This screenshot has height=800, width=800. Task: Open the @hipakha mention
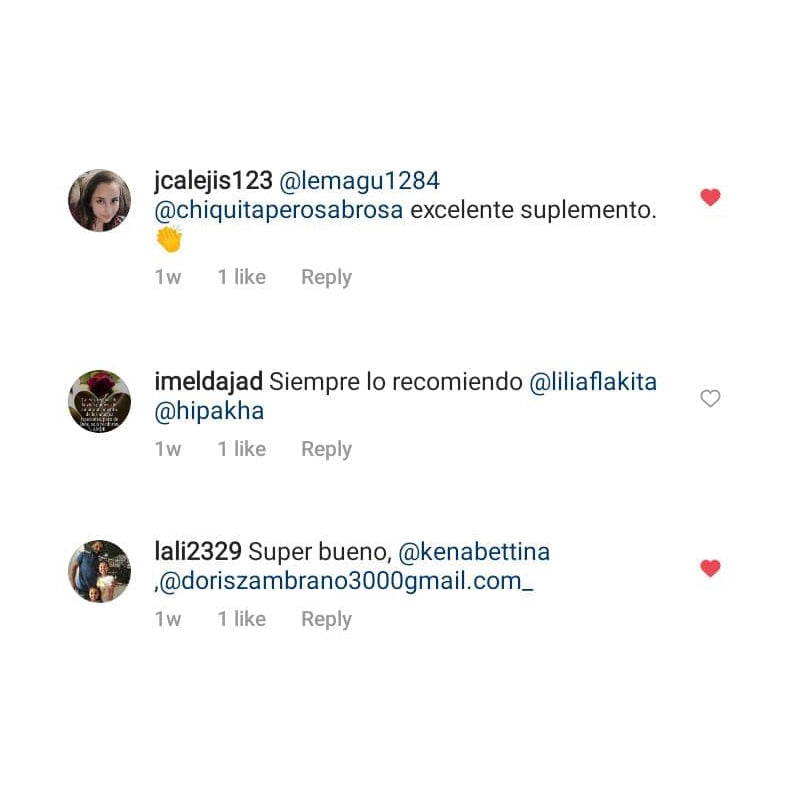pos(209,411)
